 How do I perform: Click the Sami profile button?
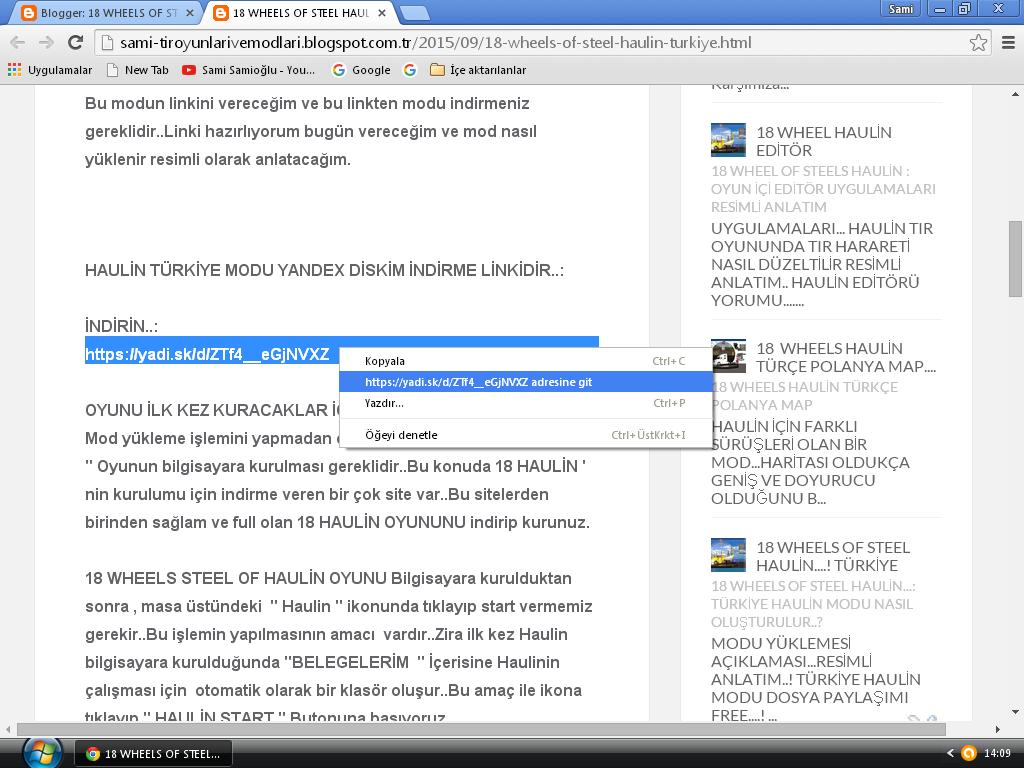point(901,8)
